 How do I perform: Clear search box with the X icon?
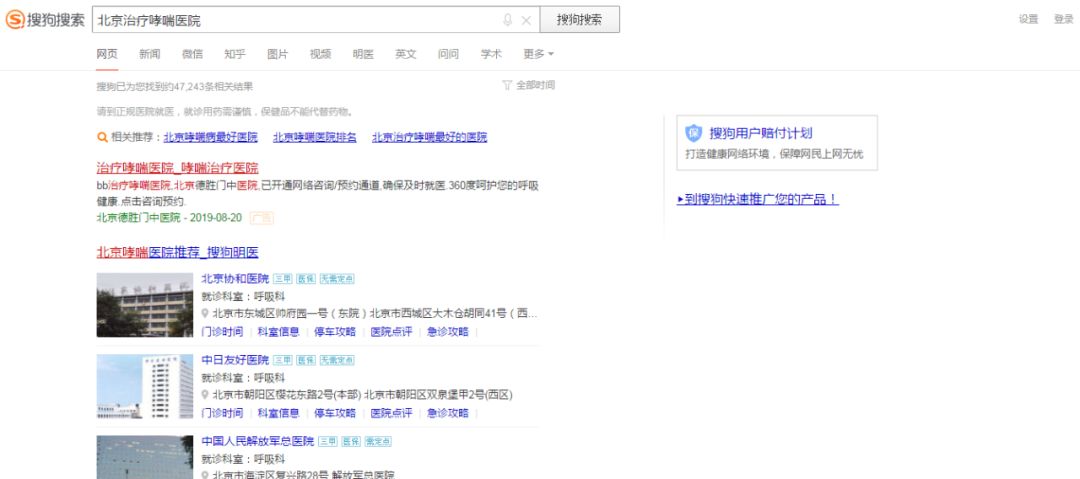coord(526,20)
